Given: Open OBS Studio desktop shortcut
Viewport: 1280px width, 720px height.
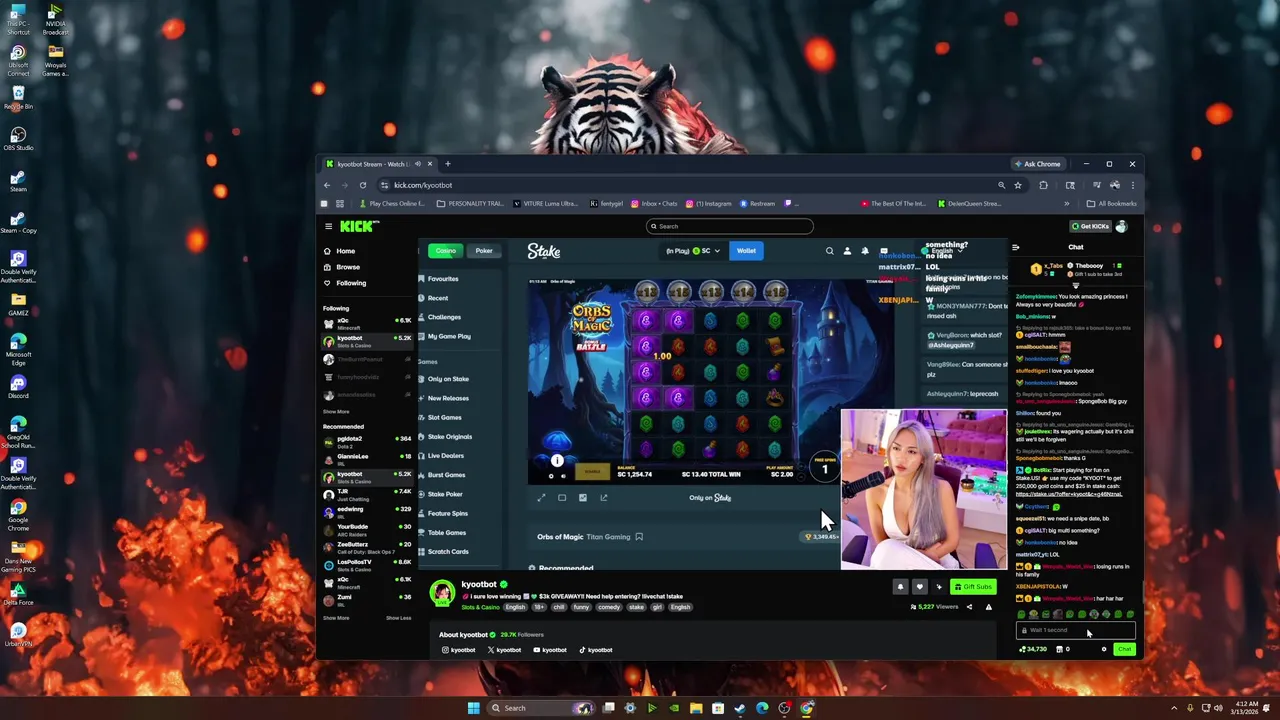Looking at the screenshot, I should (x=18, y=139).
